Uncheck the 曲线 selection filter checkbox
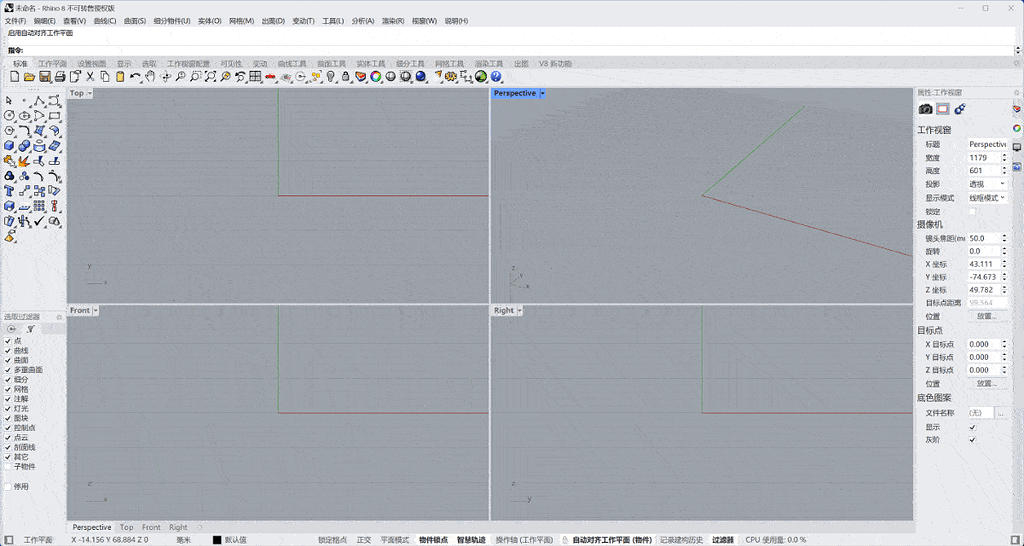Viewport: 1024px width, 546px height. pos(8,351)
